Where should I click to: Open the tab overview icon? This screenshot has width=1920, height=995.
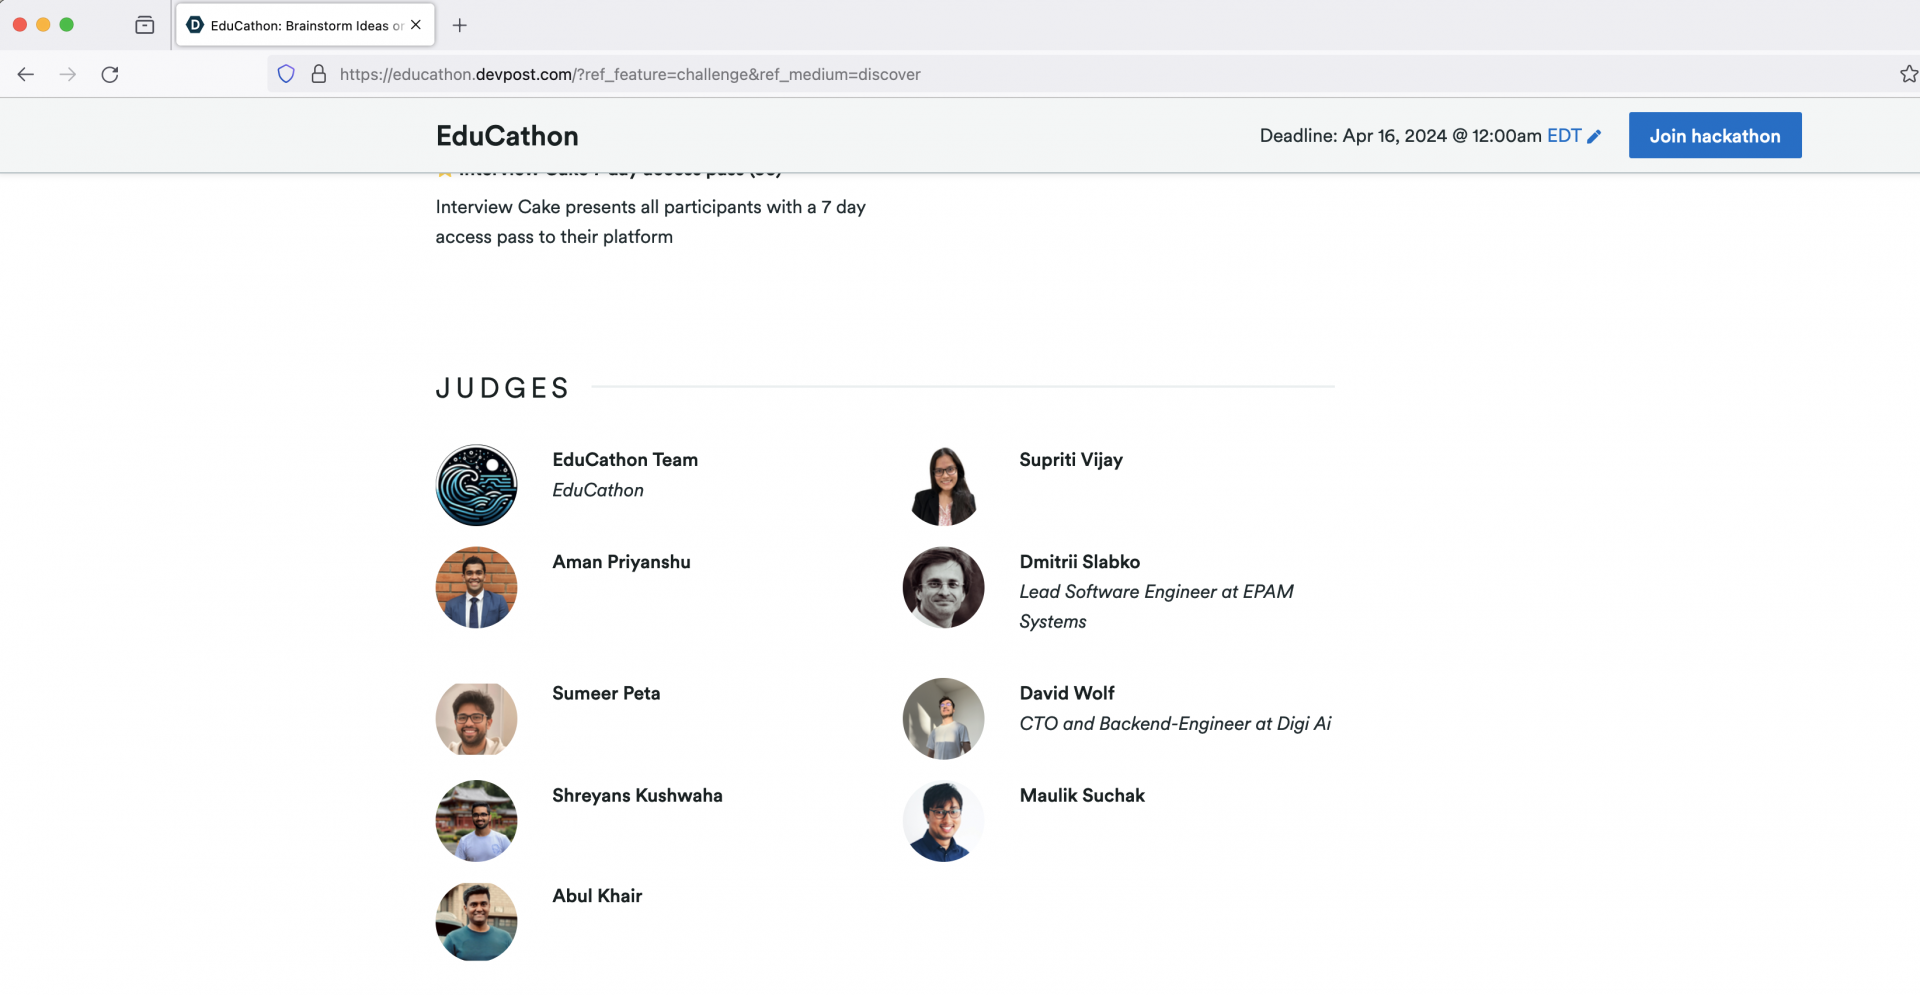(x=145, y=25)
